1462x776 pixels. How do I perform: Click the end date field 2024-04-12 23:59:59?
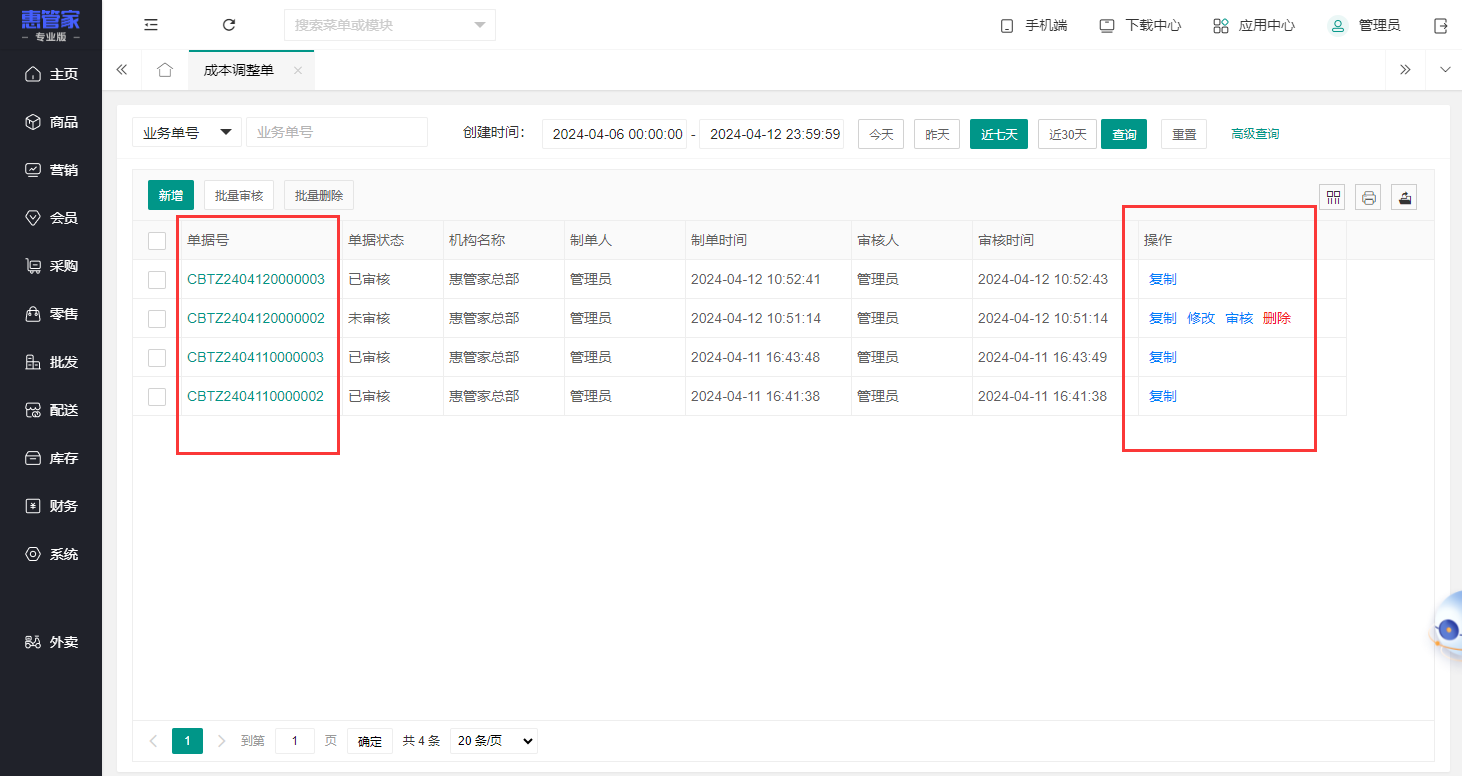[772, 134]
